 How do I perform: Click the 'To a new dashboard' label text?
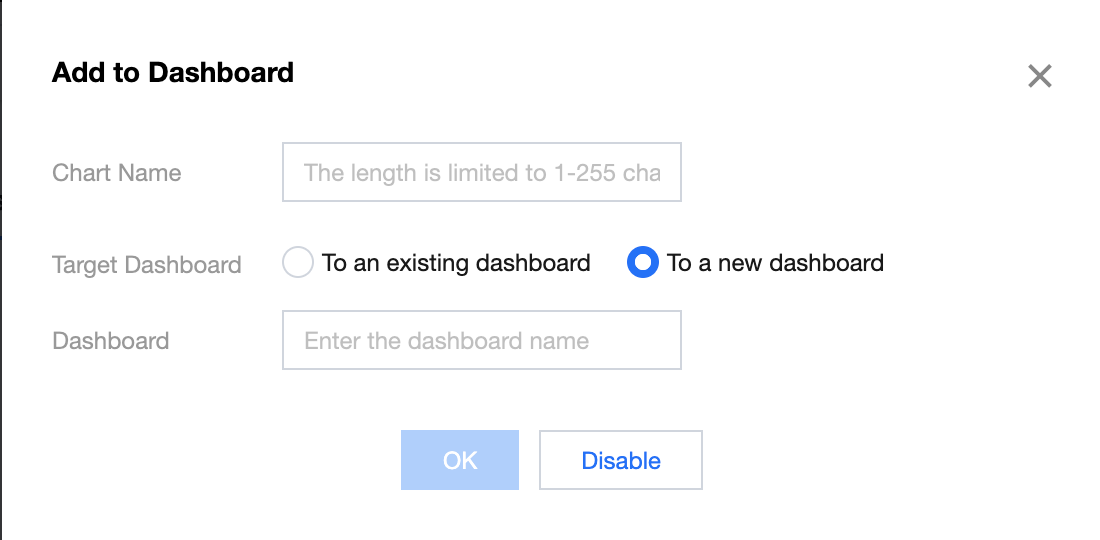coord(775,263)
